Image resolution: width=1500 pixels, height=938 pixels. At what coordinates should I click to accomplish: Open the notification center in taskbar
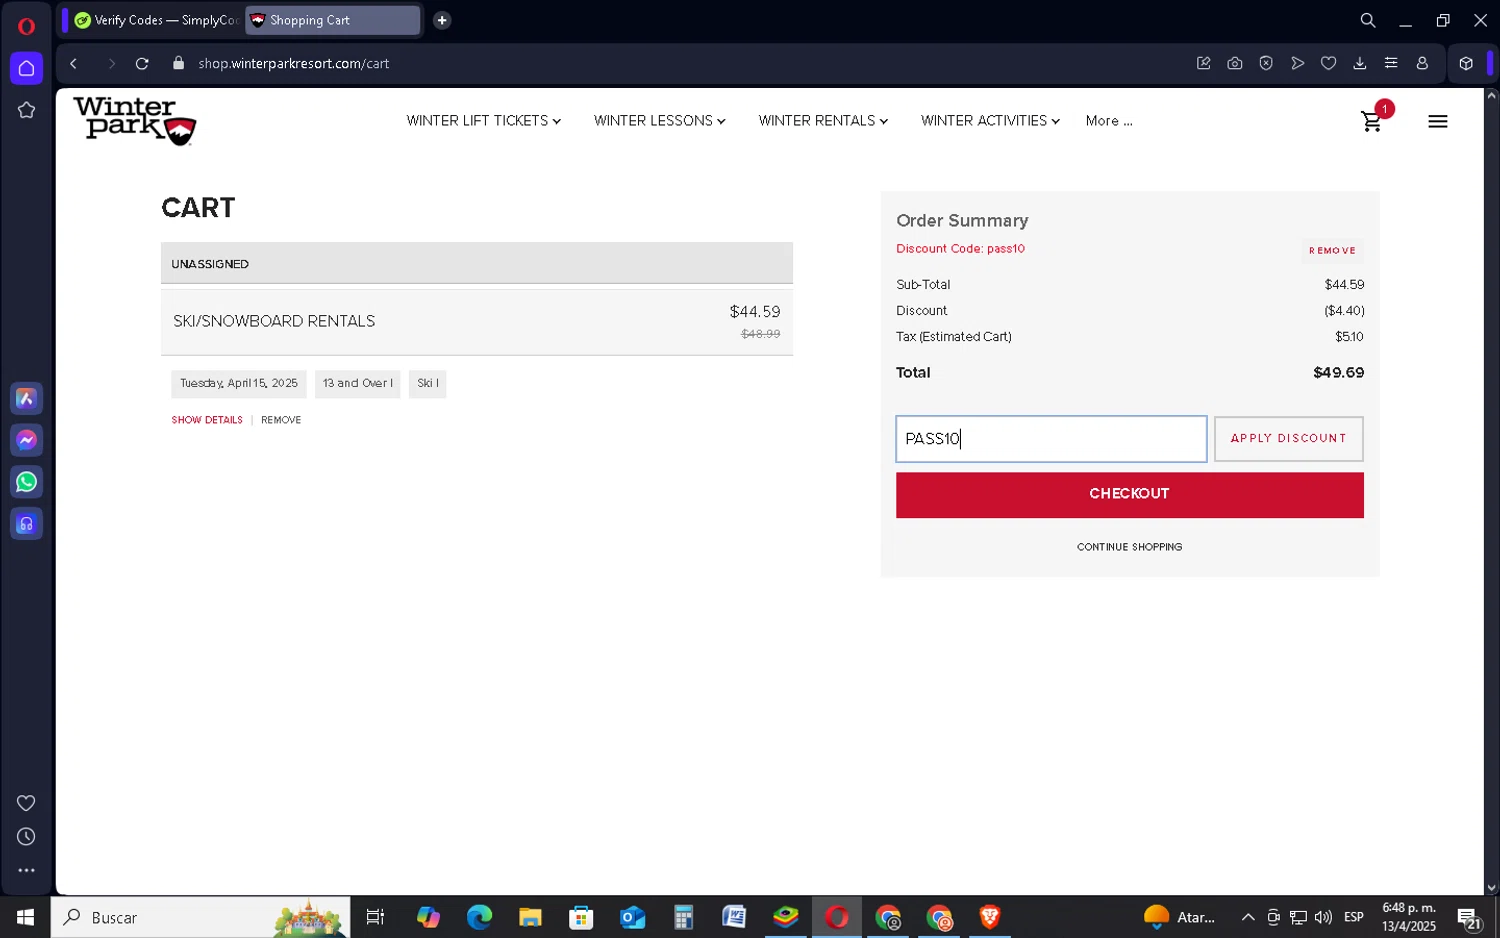pyautogui.click(x=1469, y=918)
